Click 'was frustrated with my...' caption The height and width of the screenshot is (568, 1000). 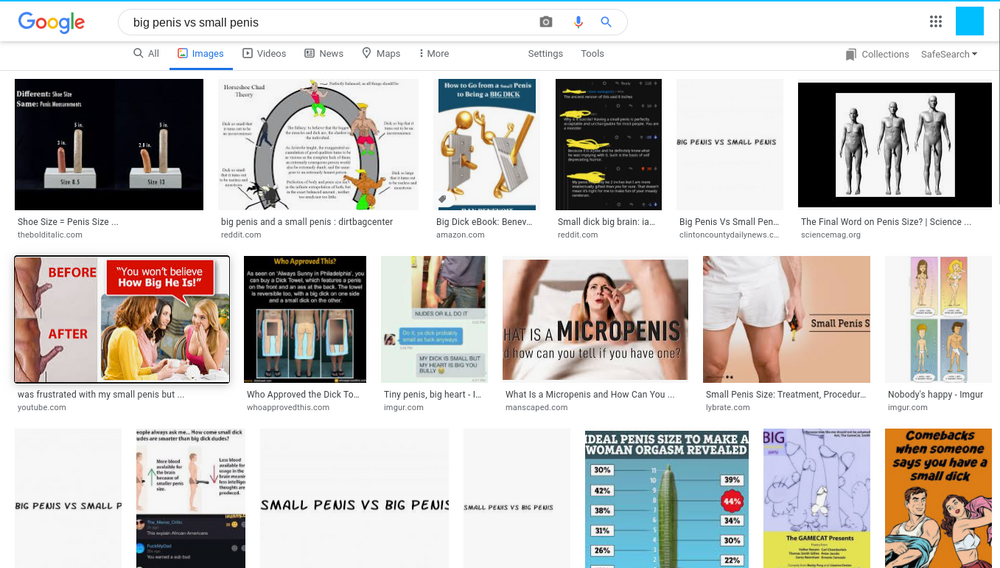coord(101,395)
